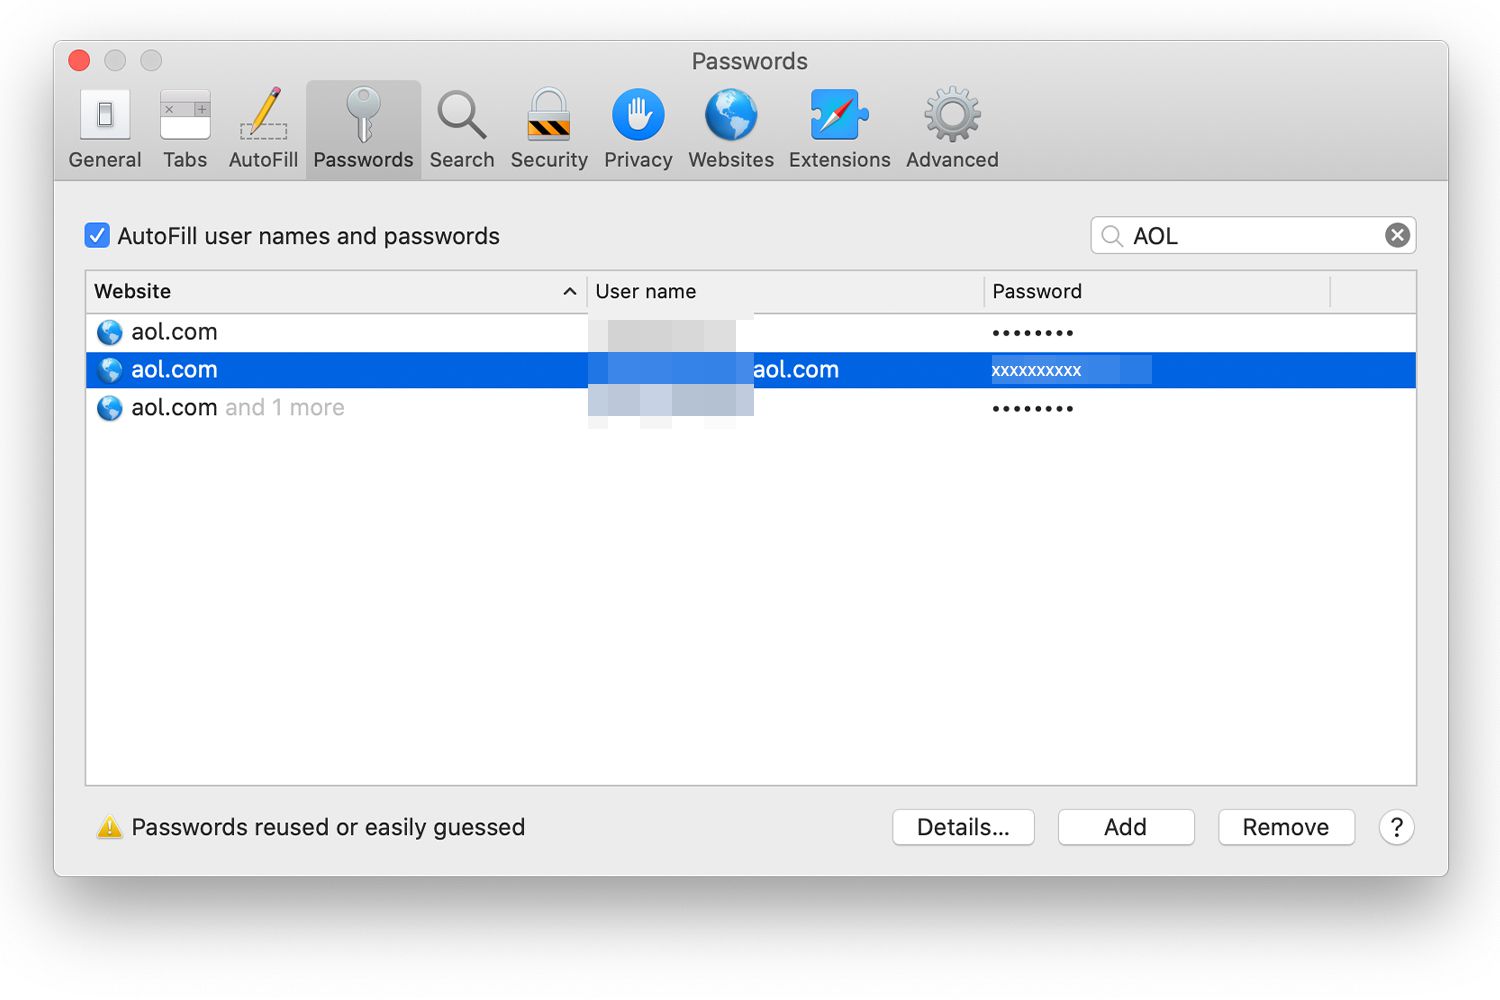Click the warning triangle icon
The image size is (1500, 1000).
point(109,827)
